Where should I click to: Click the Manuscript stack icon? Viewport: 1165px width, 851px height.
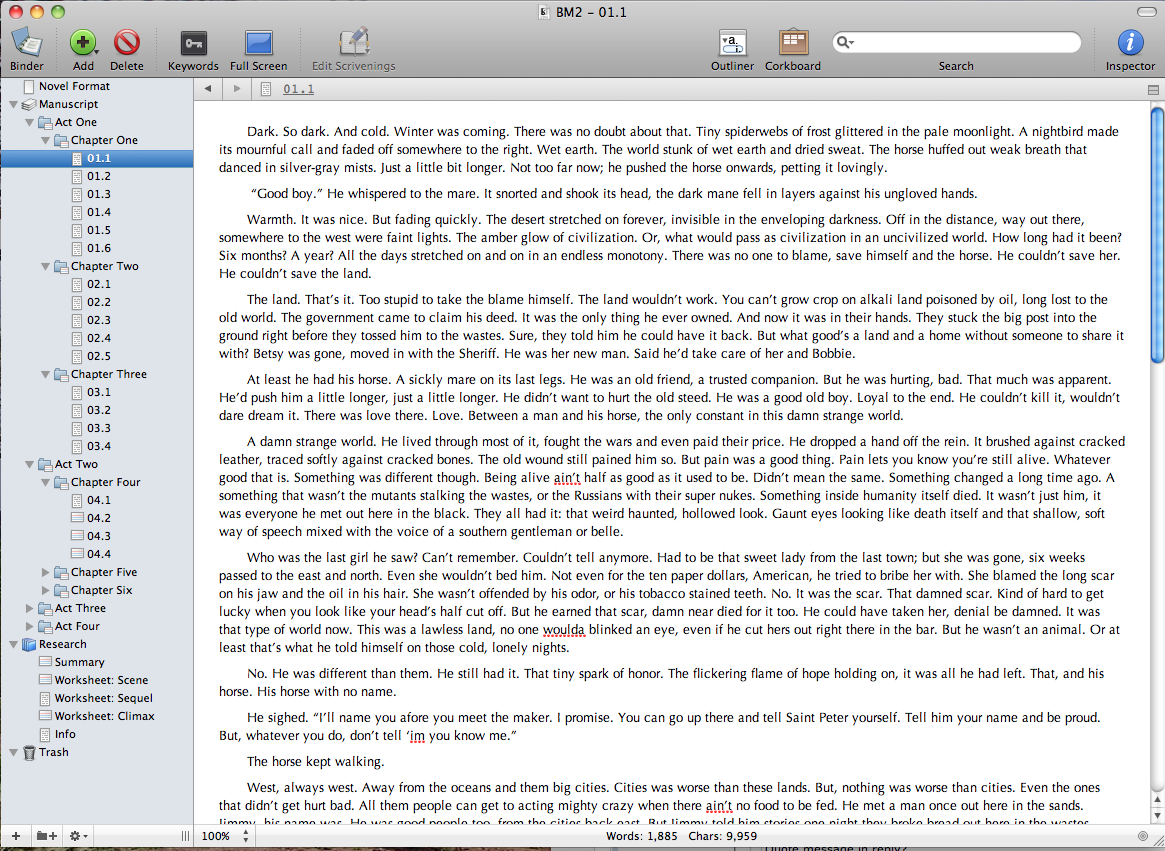(x=29, y=105)
